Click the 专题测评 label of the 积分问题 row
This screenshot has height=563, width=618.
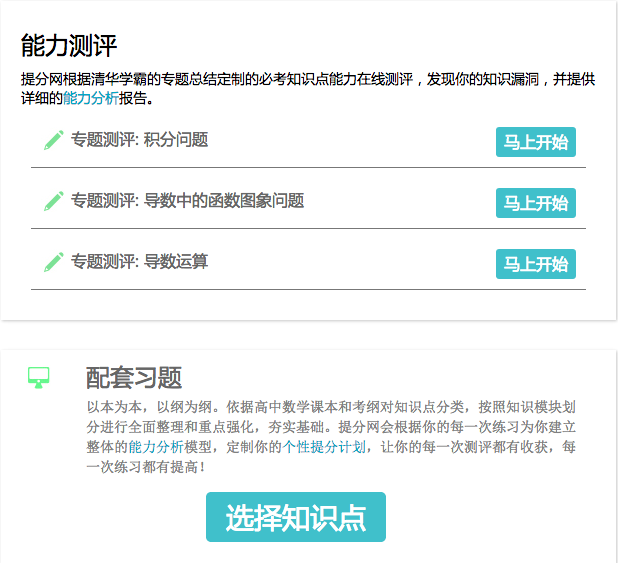pos(103,140)
